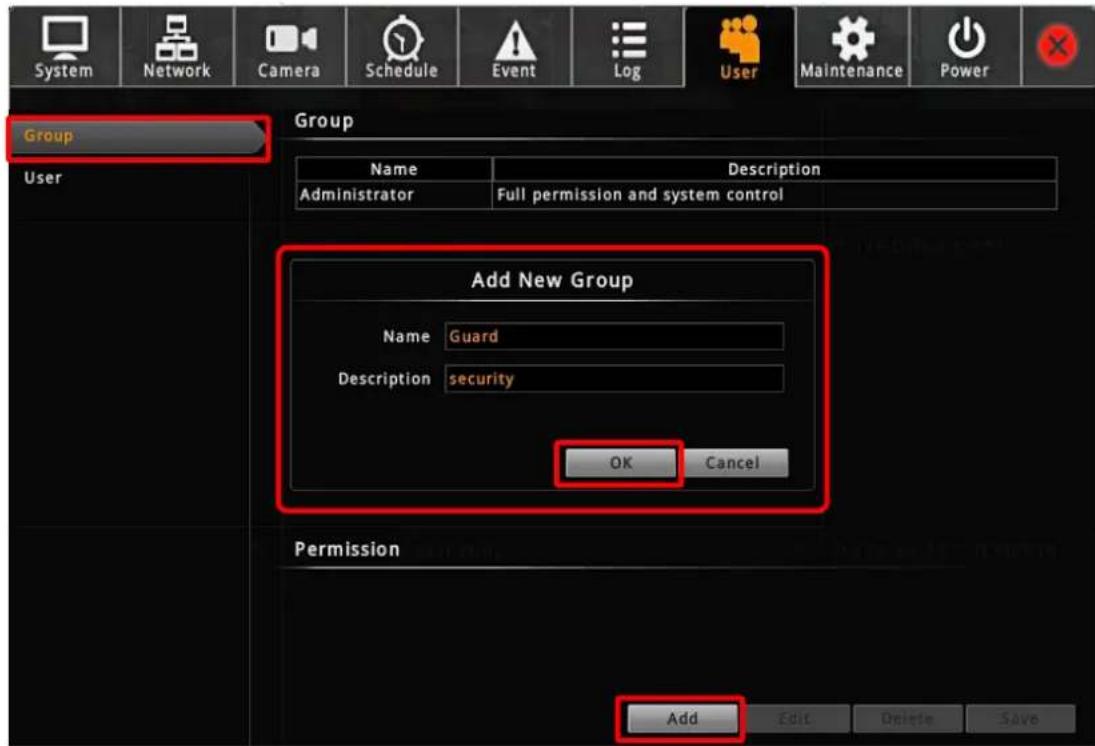Click the Edit button at bottom
The height and width of the screenshot is (746, 1095).
794,718
